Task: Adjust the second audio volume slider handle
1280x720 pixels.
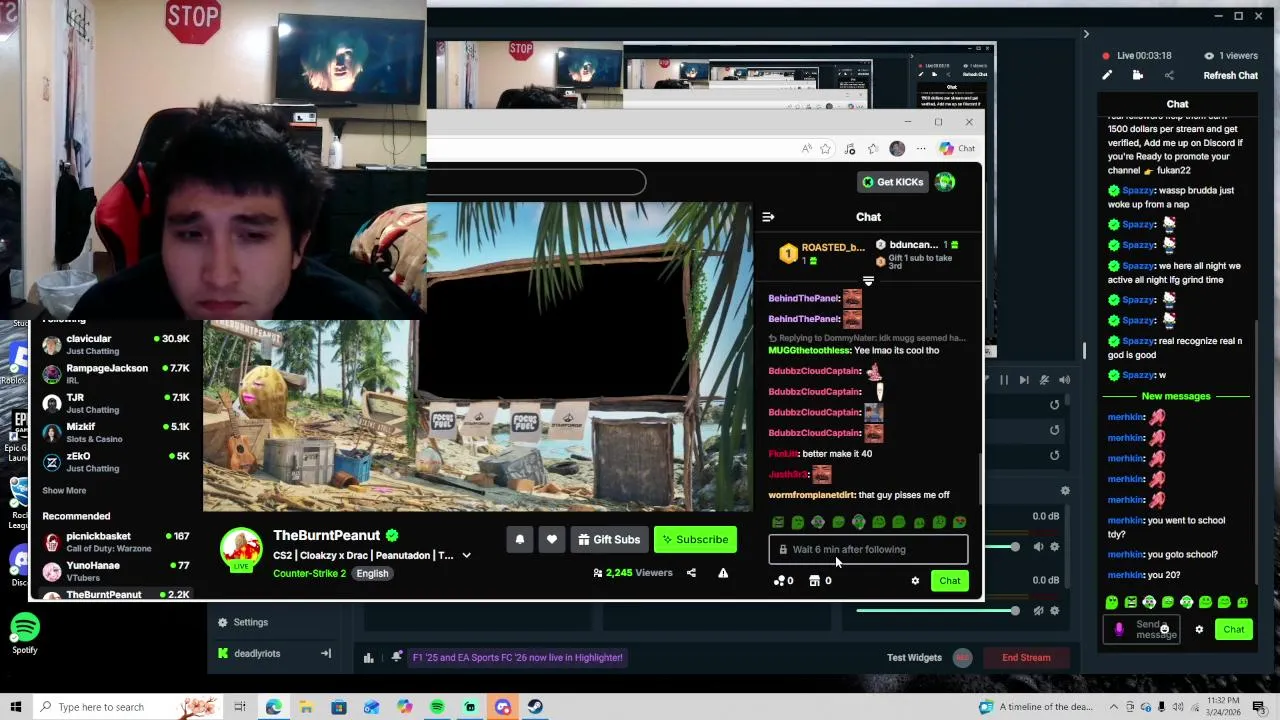Action: tap(1015, 611)
